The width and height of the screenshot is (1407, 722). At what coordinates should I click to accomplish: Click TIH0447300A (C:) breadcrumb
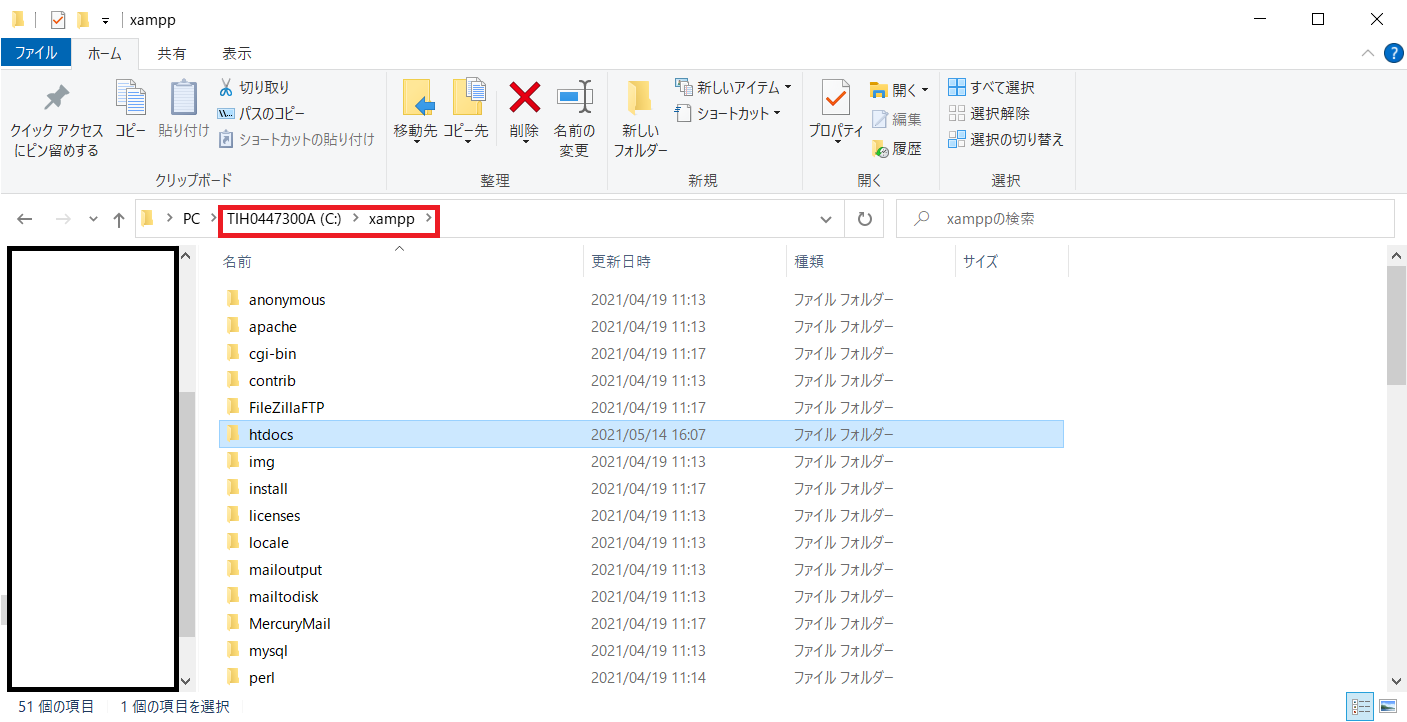pos(285,219)
